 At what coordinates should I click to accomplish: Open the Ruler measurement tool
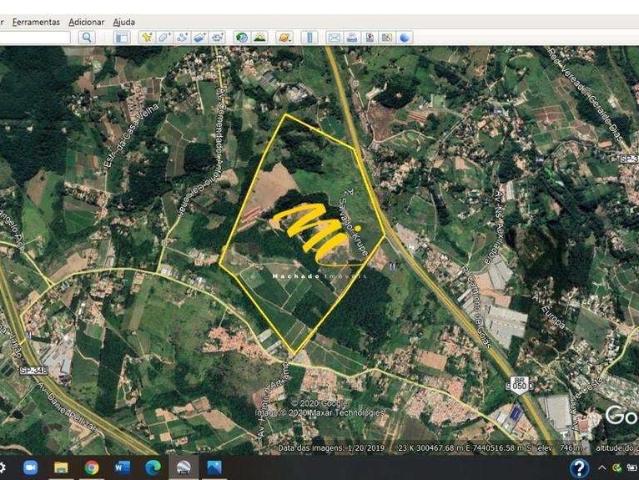click(309, 37)
